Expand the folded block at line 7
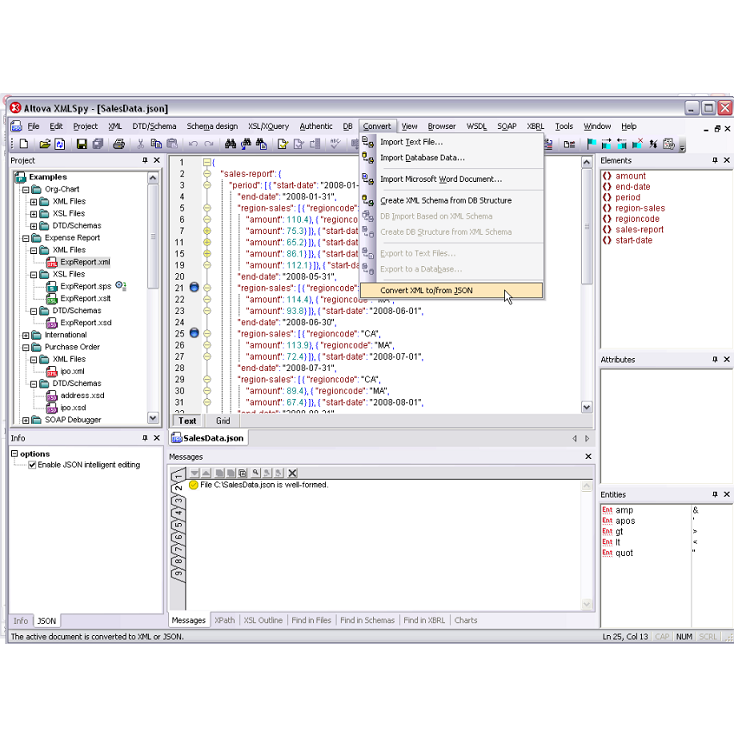738x738 pixels. (207, 231)
